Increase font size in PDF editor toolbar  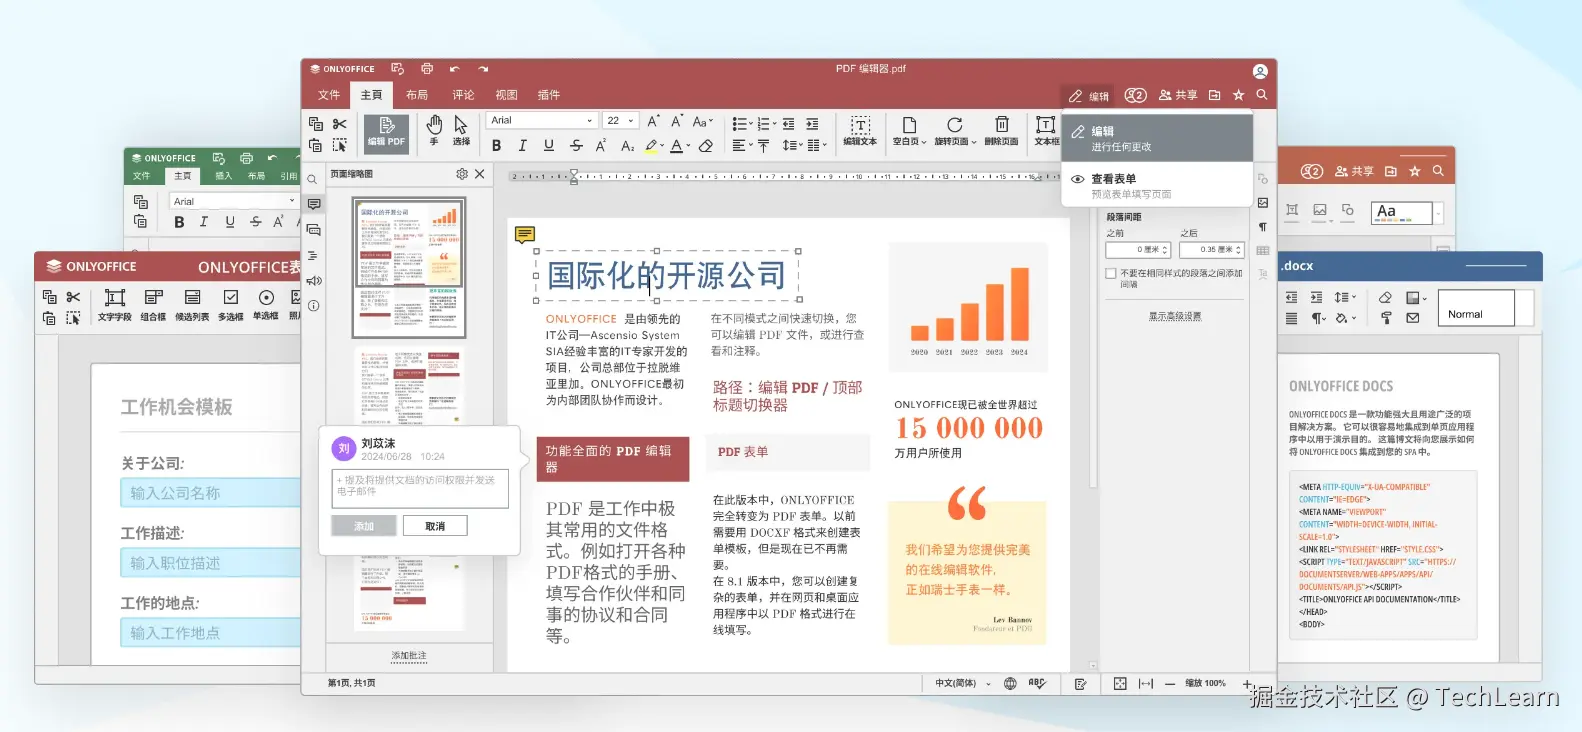pos(653,121)
